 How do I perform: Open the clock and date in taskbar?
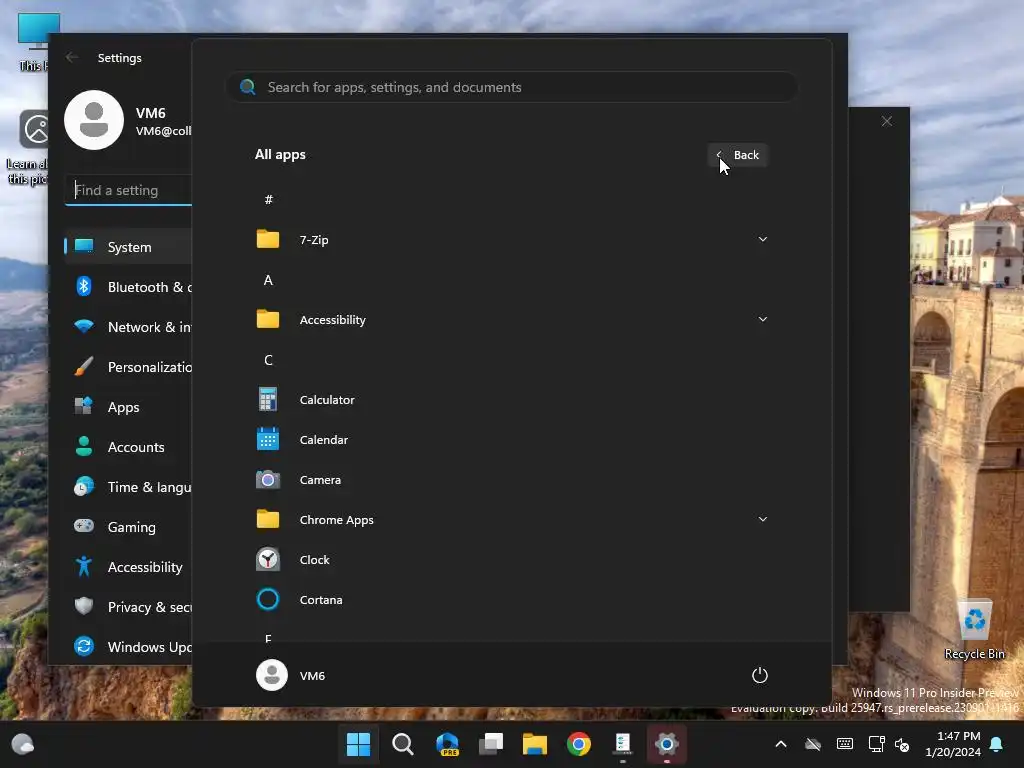point(953,744)
